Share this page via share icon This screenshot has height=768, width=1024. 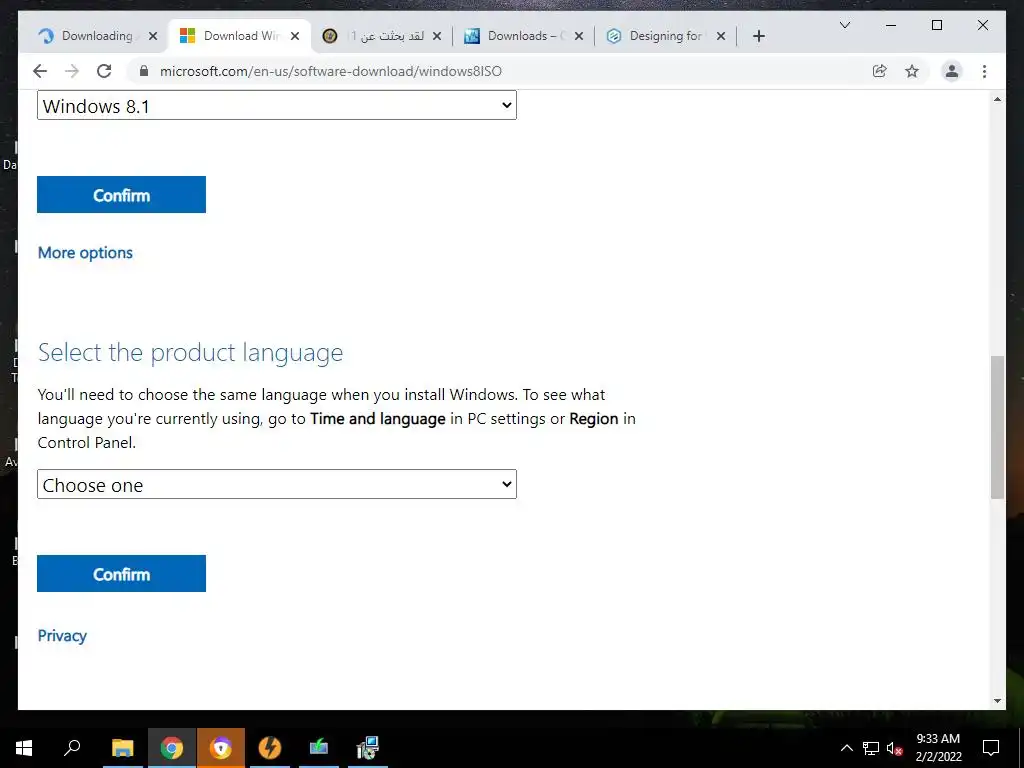[880, 71]
